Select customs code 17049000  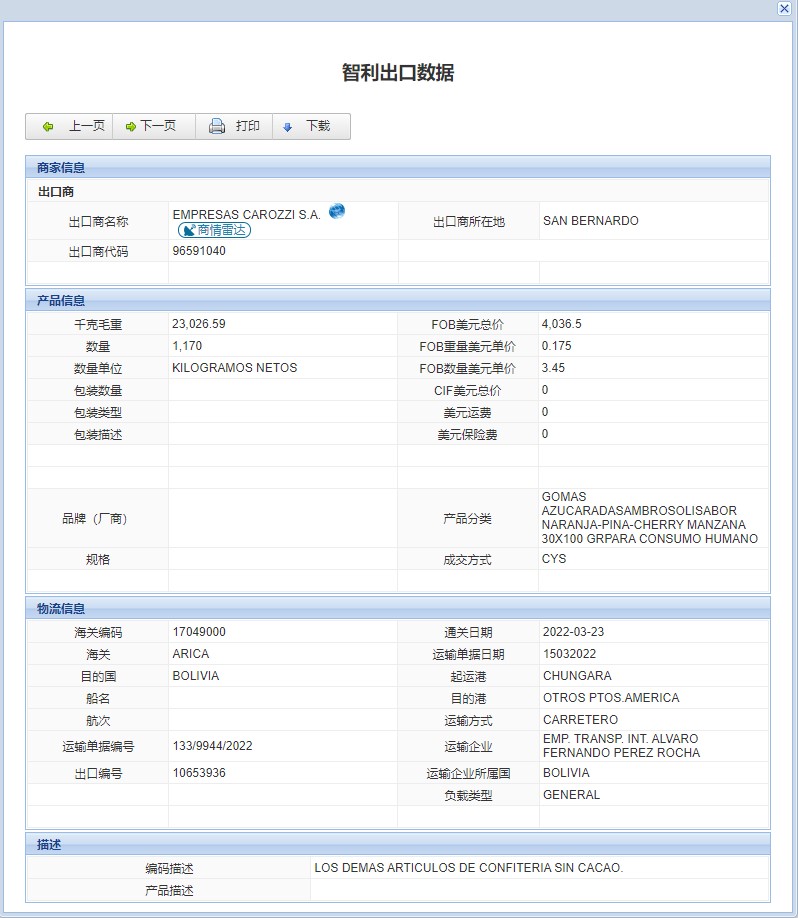[199, 632]
